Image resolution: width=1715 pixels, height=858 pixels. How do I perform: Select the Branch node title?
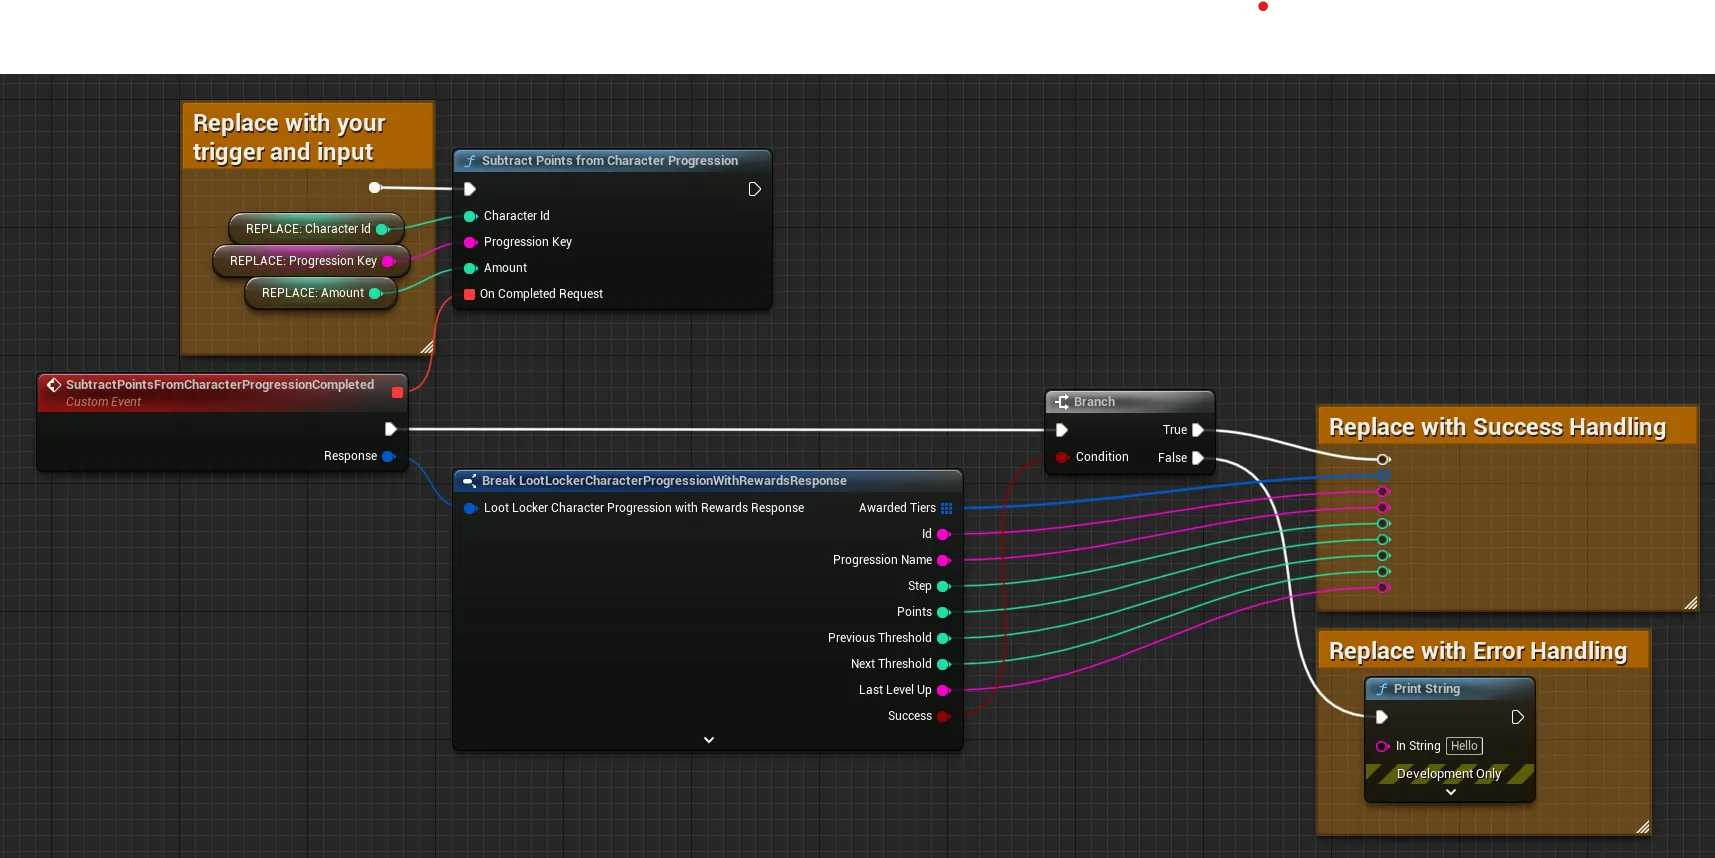click(x=1094, y=402)
